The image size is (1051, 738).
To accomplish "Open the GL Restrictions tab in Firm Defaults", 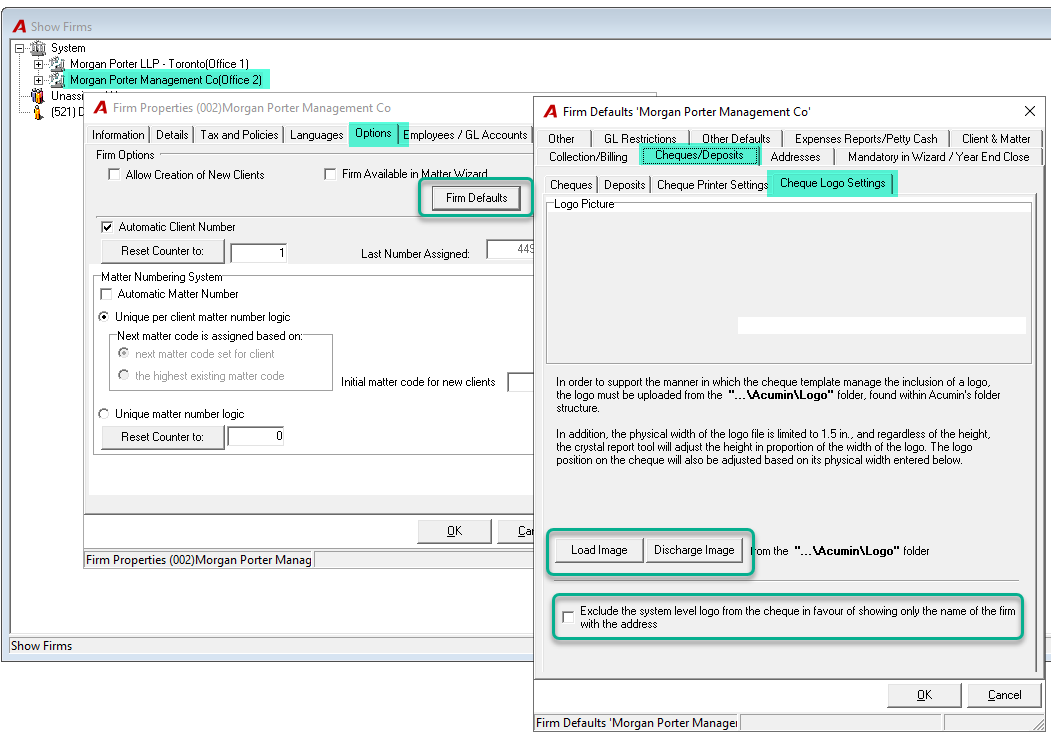I will 640,139.
